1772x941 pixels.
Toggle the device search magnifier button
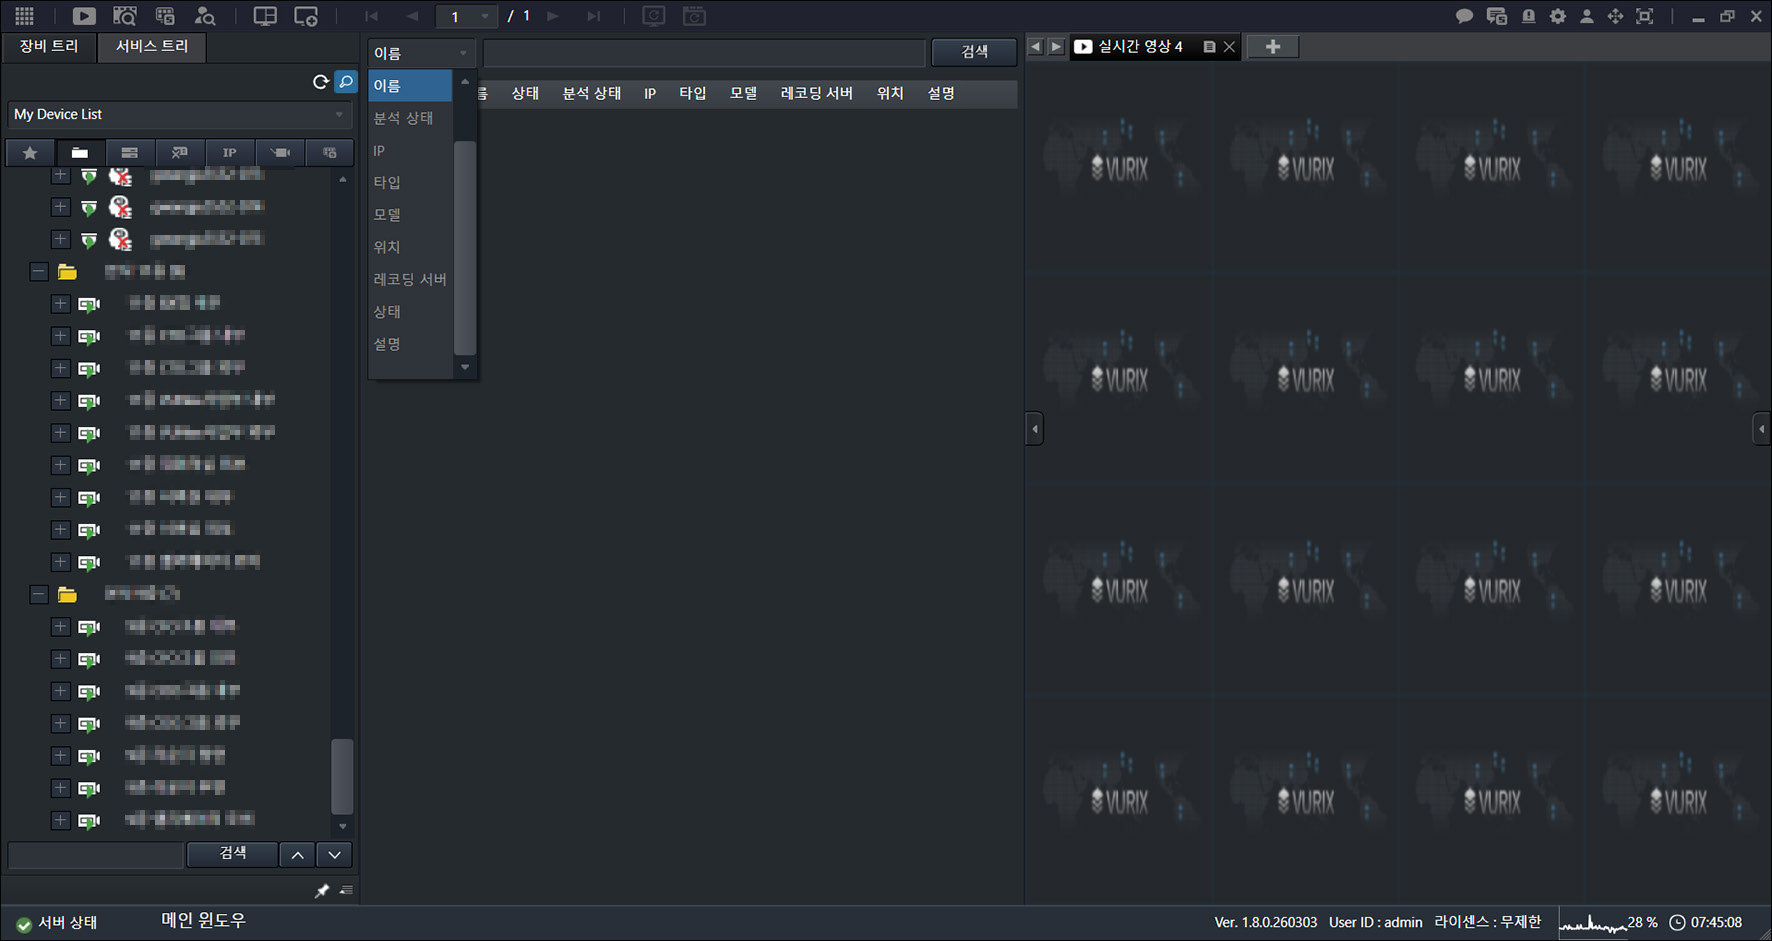pos(346,82)
